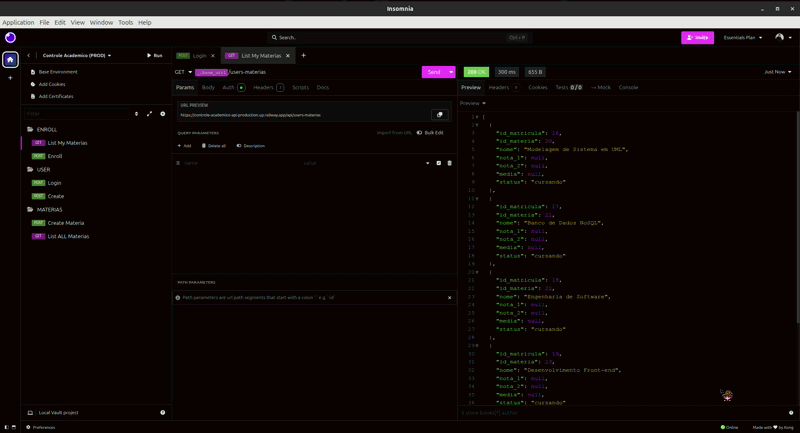Toggle Bulk Edit mode
The image size is (800, 433).
click(x=430, y=133)
